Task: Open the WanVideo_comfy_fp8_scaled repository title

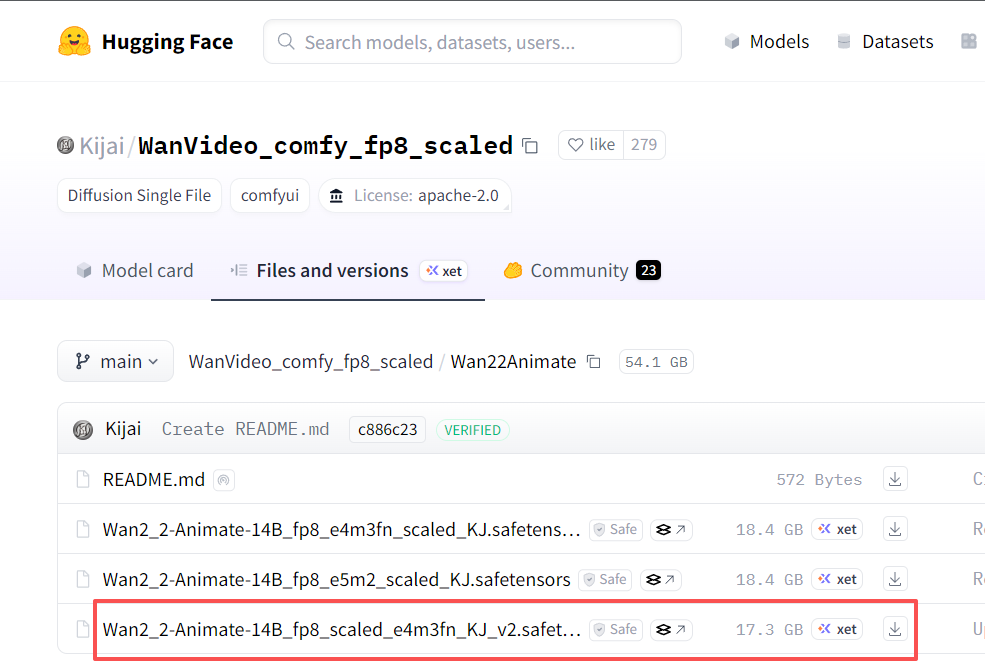Action: click(x=325, y=146)
